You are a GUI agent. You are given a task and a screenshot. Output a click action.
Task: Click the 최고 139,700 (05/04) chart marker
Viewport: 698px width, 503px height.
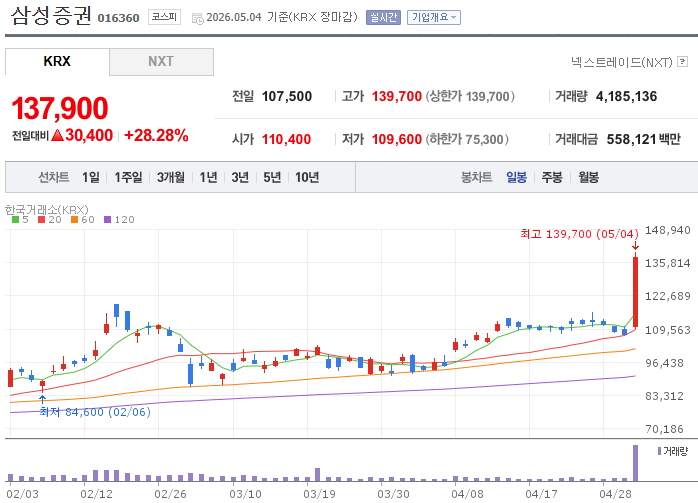pyautogui.click(x=579, y=234)
